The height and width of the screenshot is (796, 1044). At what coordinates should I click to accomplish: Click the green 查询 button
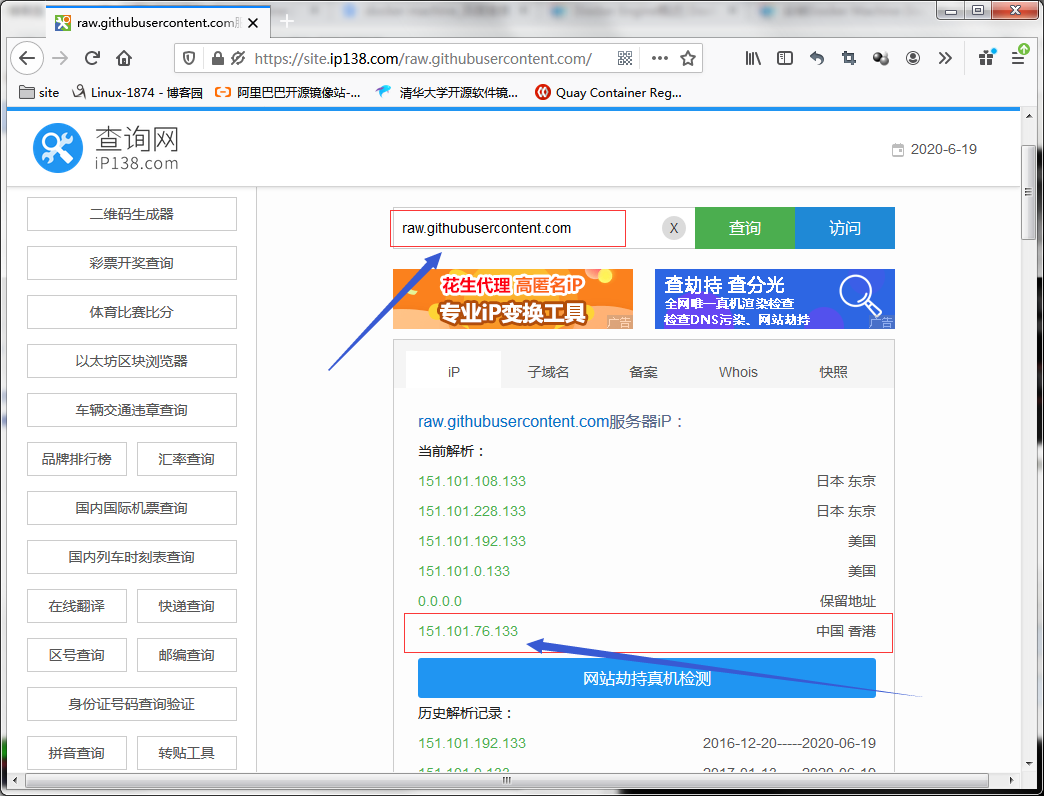click(x=744, y=228)
